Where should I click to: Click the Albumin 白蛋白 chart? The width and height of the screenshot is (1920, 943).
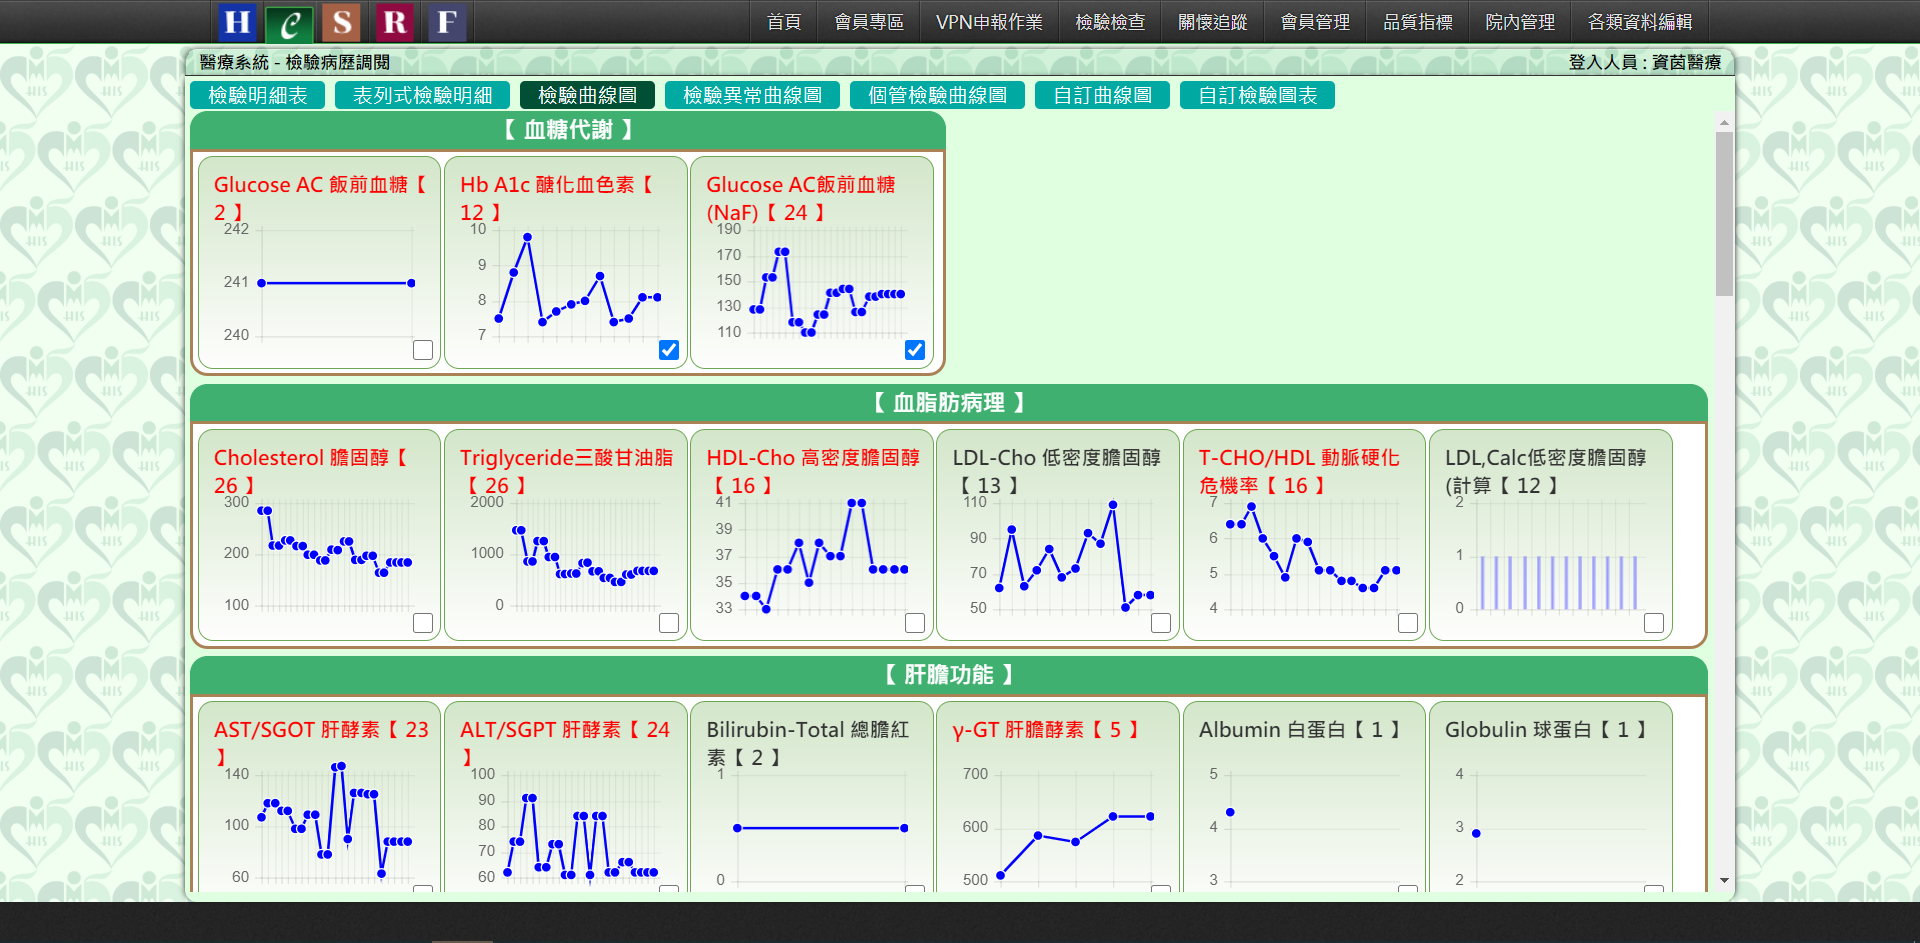1304,829
